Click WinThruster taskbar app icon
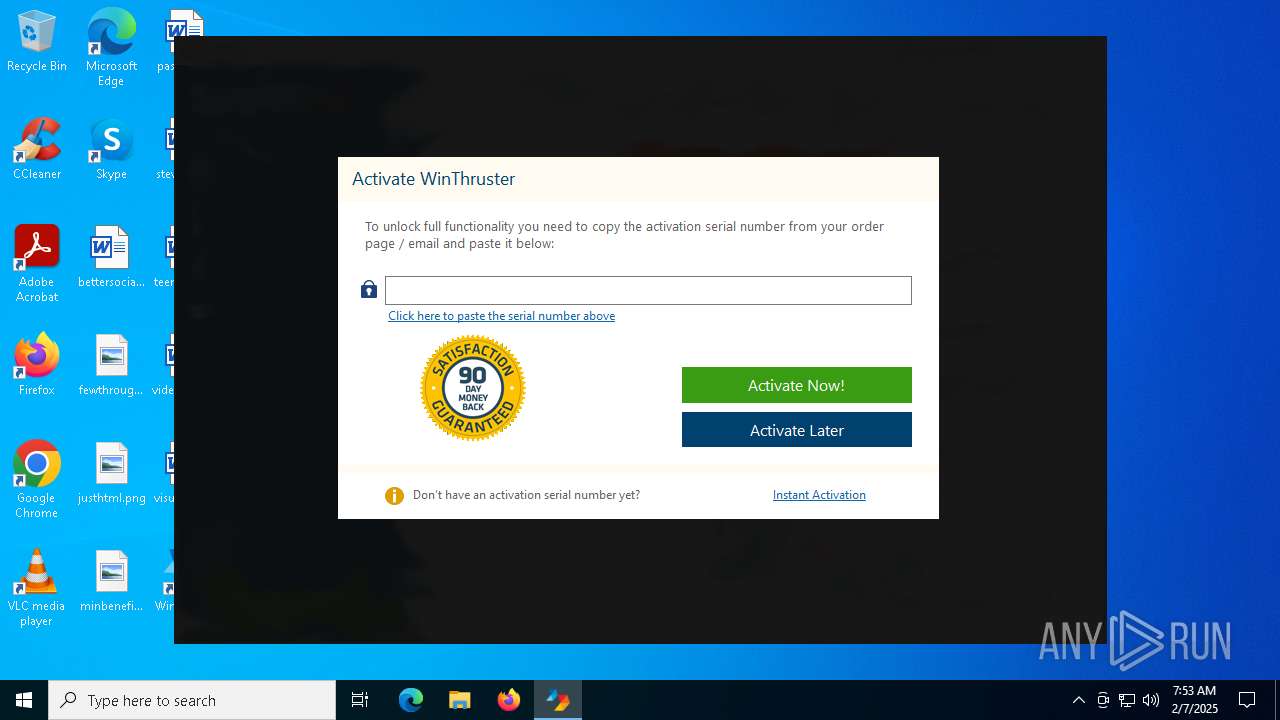This screenshot has height=720, width=1280. pos(558,700)
